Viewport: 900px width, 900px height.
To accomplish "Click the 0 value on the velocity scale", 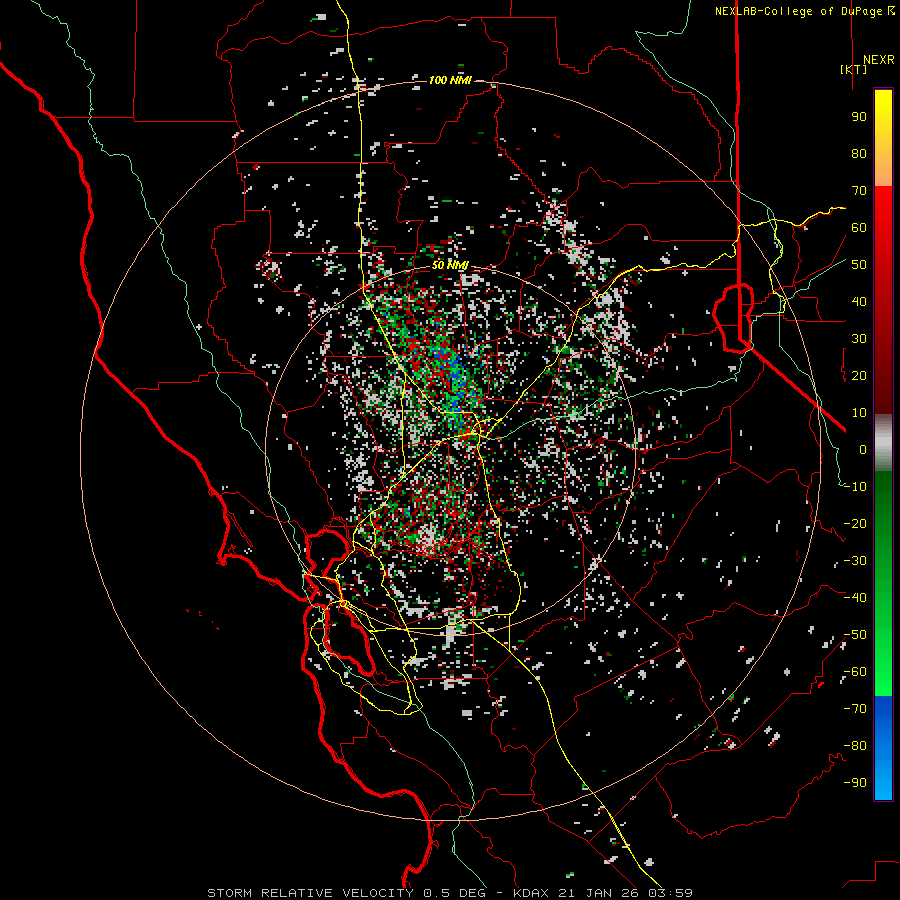I will click(x=863, y=450).
